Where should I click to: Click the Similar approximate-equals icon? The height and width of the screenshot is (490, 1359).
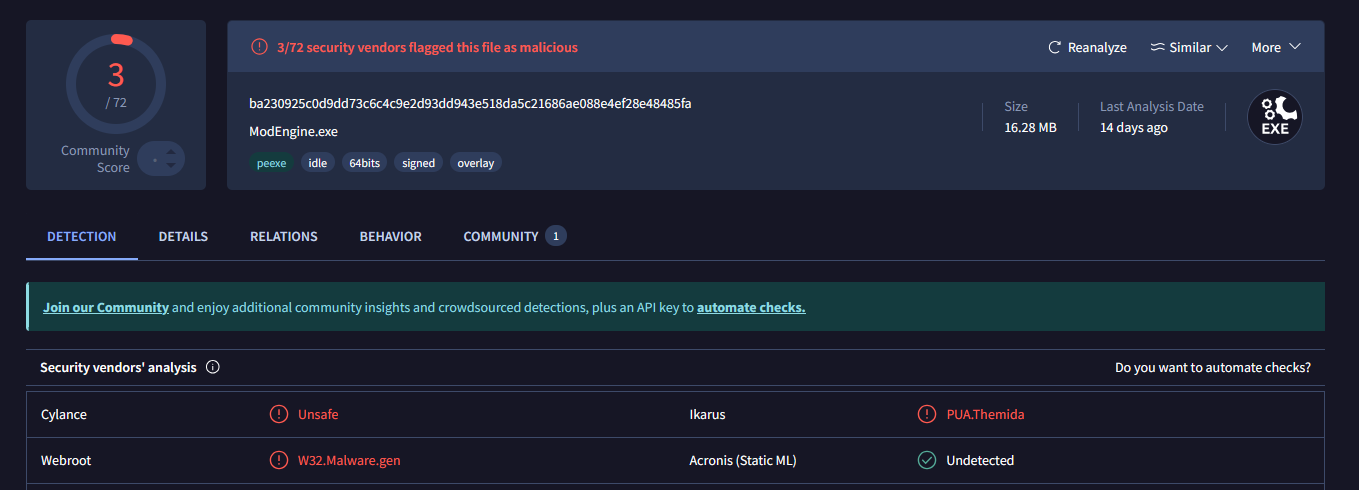(1157, 47)
